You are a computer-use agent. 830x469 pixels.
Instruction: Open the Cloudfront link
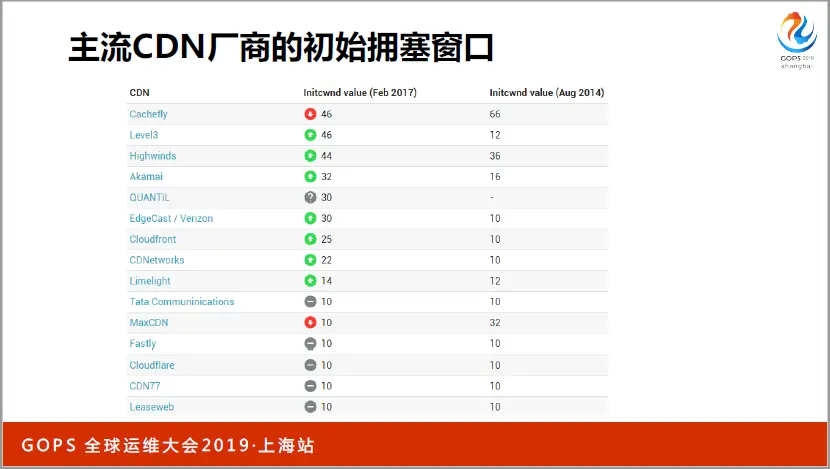[x=152, y=239]
